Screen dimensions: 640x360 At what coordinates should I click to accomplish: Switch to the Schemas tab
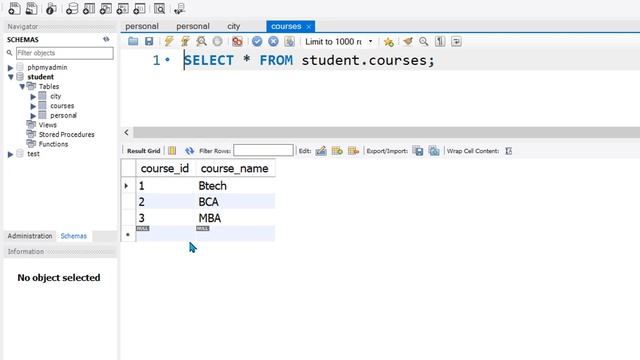point(73,236)
